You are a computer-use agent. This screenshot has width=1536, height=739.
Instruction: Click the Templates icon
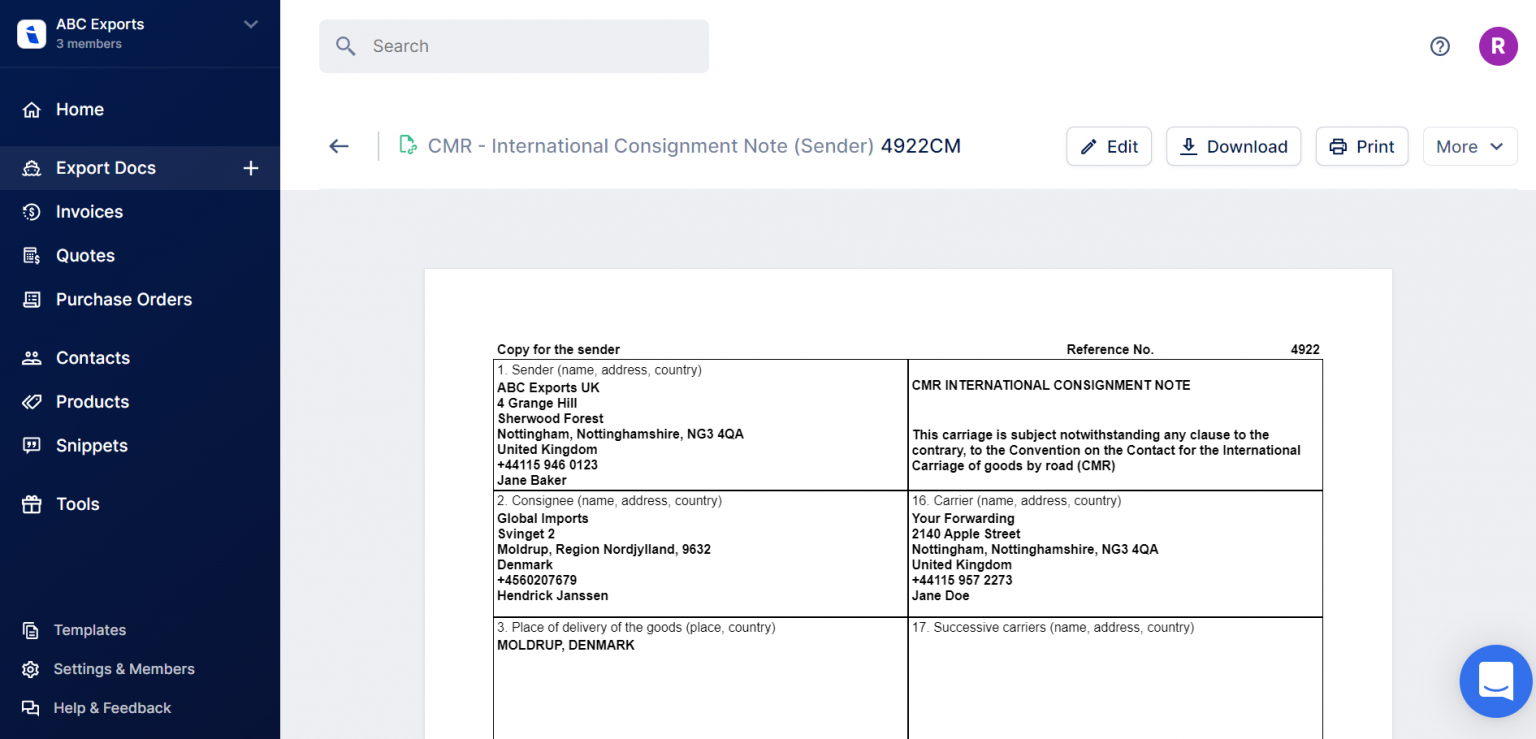click(33, 629)
